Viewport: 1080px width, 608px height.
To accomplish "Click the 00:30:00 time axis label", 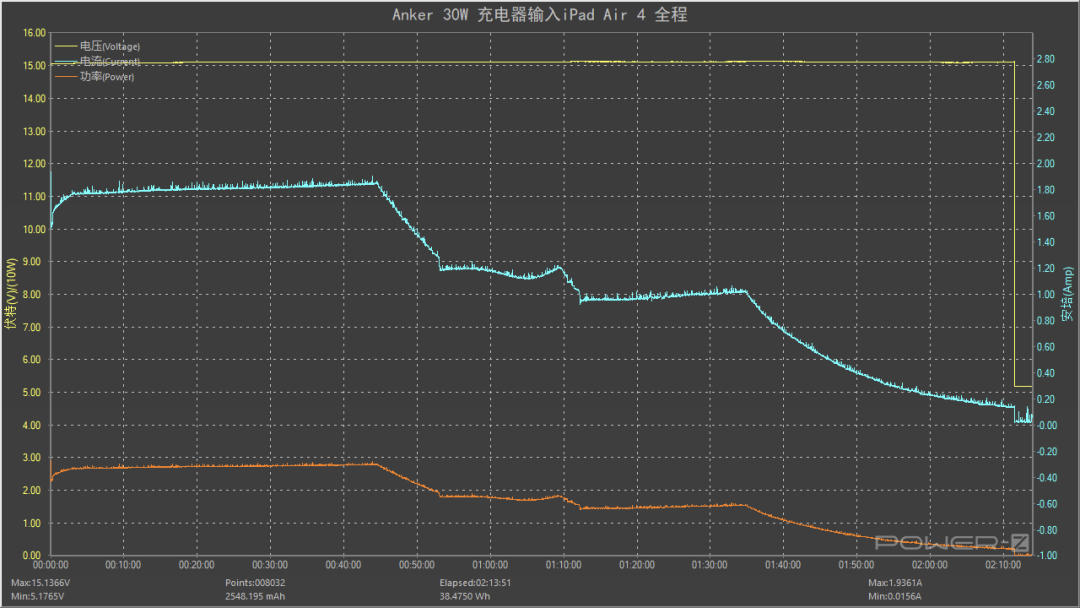I will click(x=270, y=565).
